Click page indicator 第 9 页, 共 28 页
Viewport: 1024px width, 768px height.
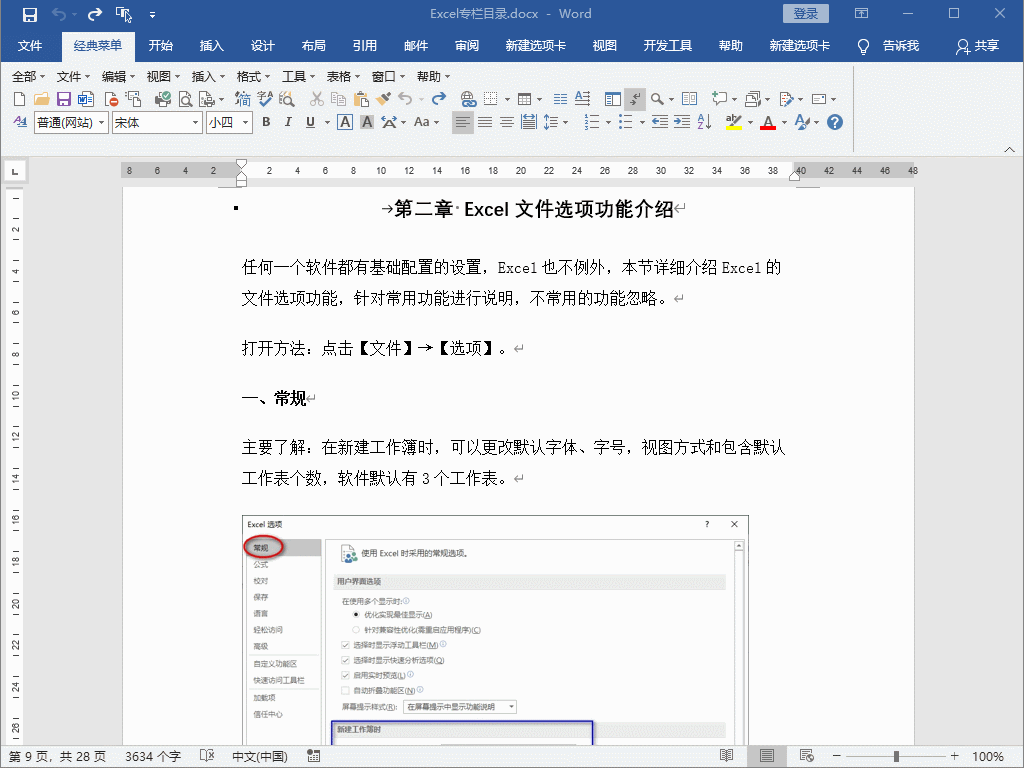(57, 756)
